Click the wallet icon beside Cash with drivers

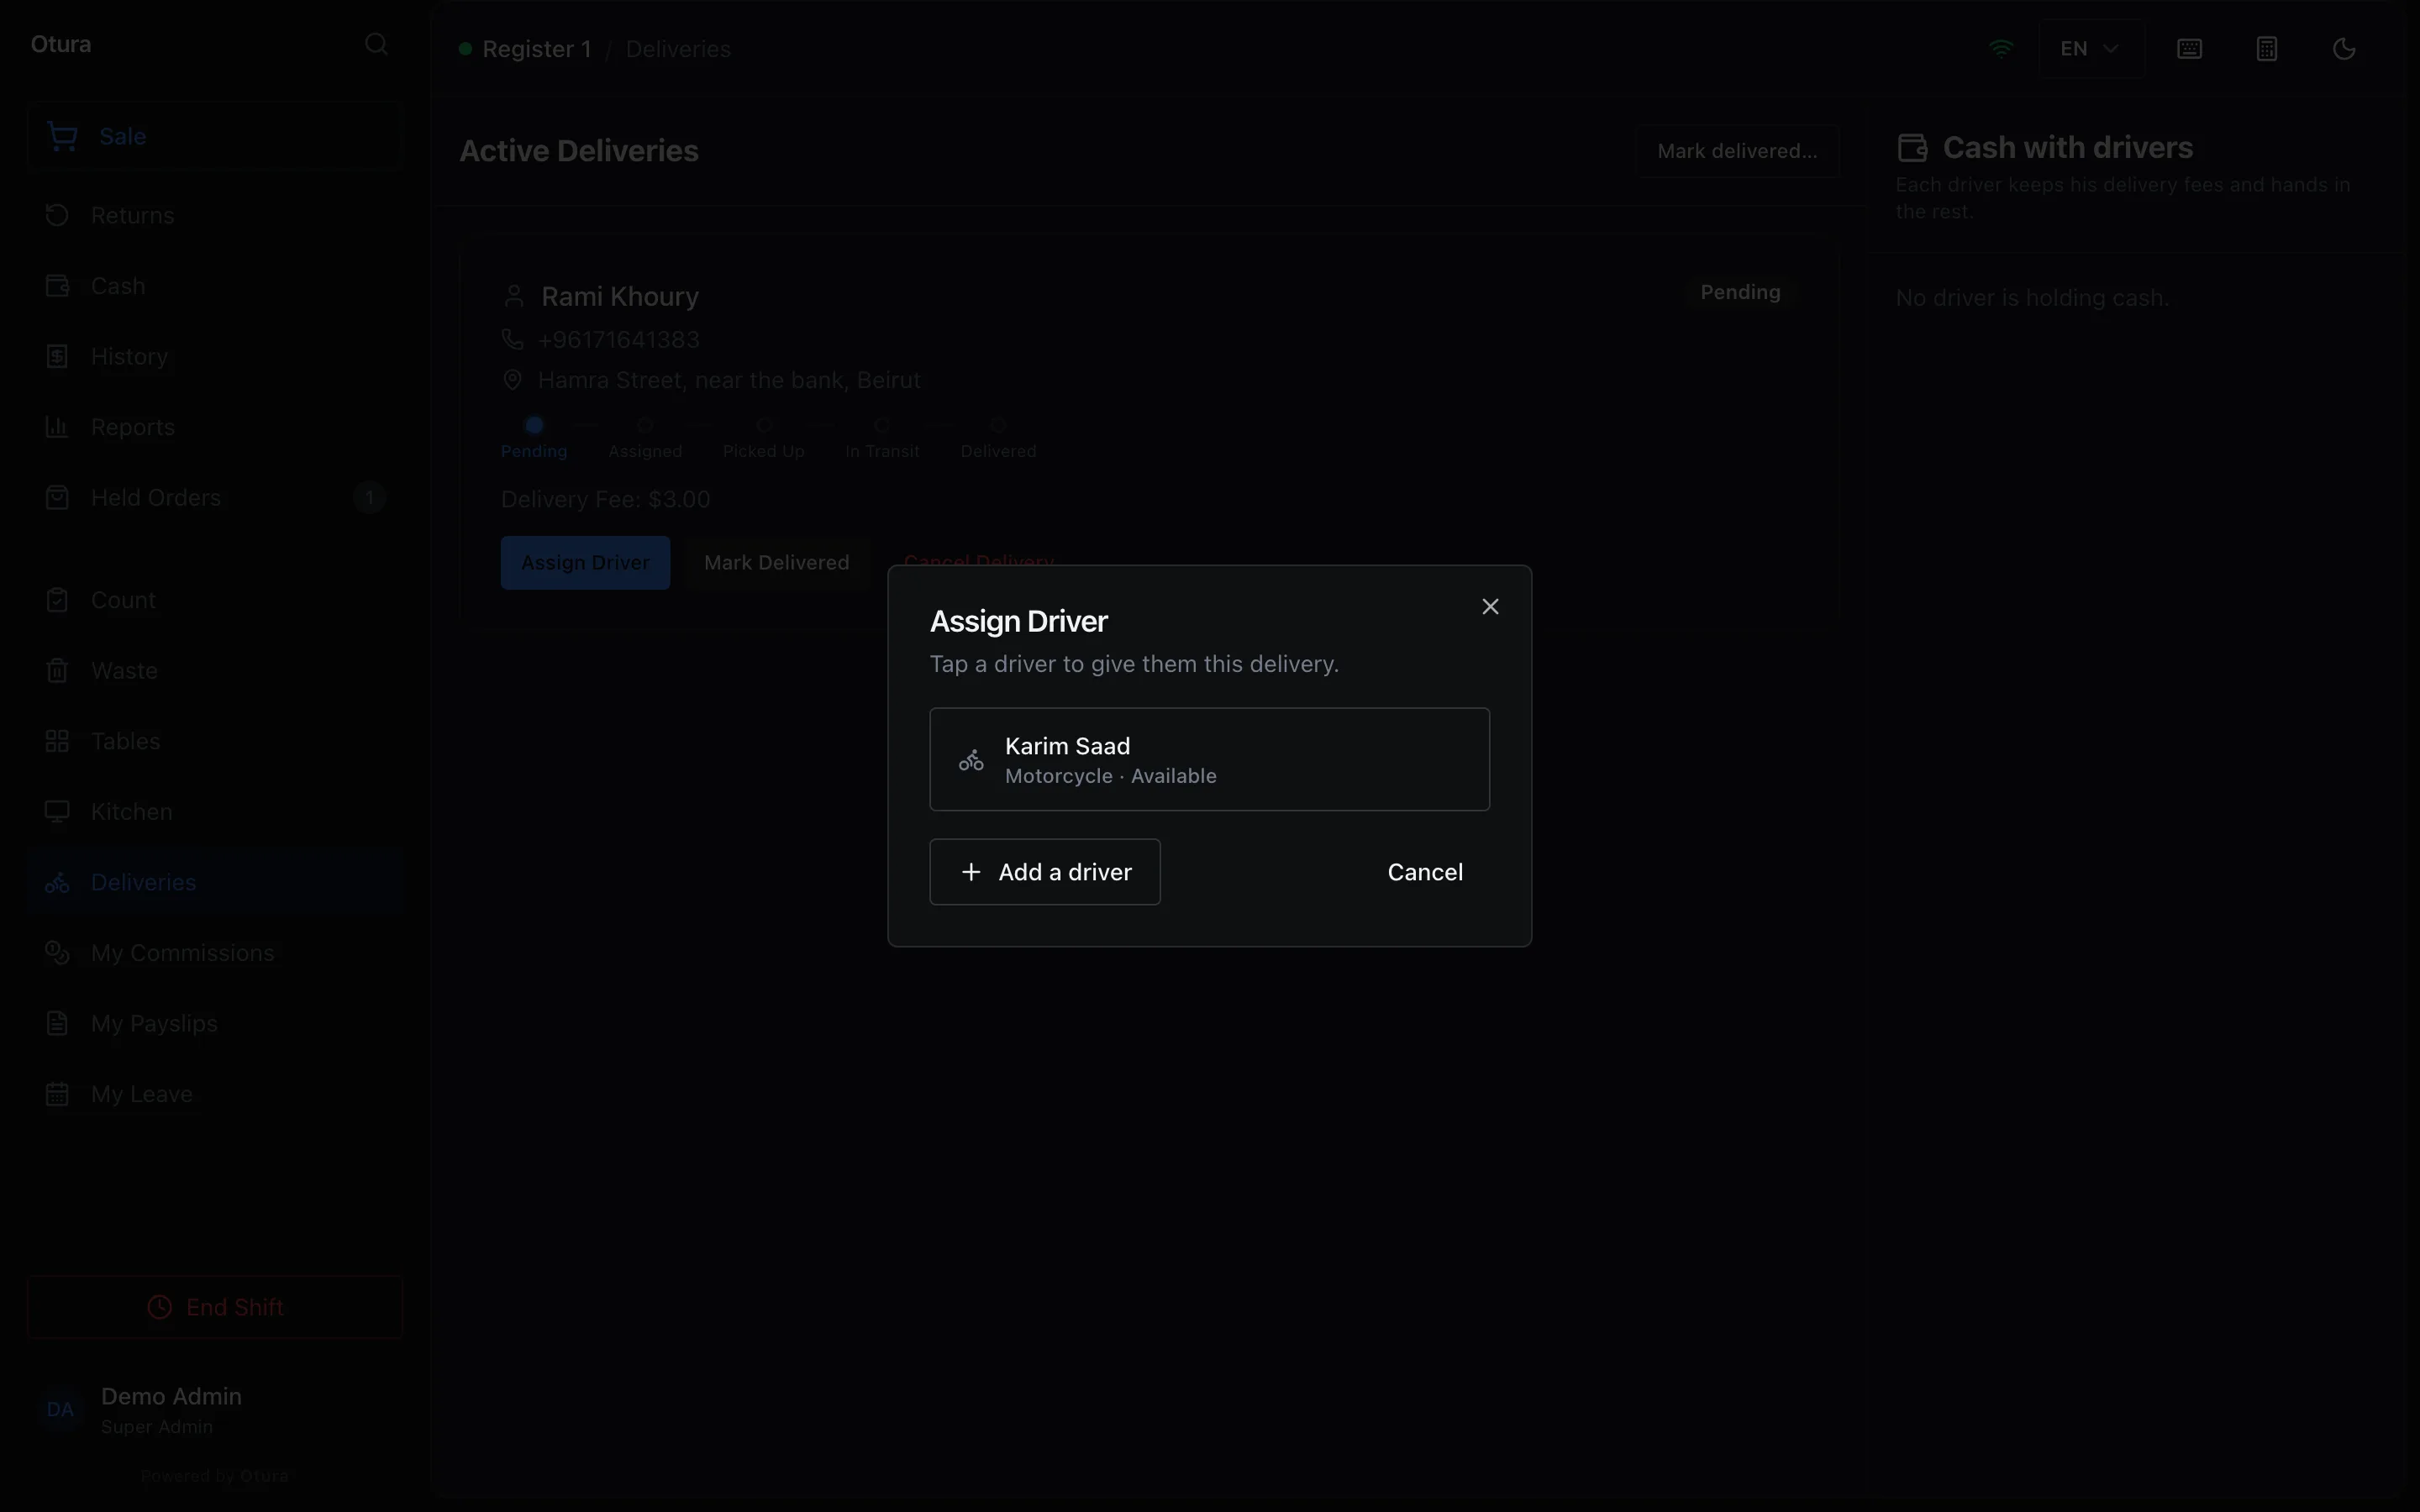coord(1912,148)
